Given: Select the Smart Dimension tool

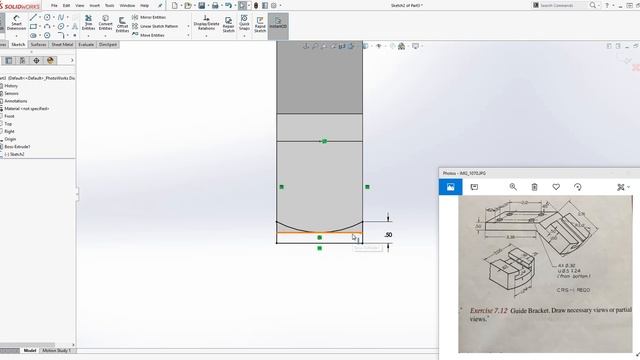Looking at the screenshot, I should click(x=16, y=23).
